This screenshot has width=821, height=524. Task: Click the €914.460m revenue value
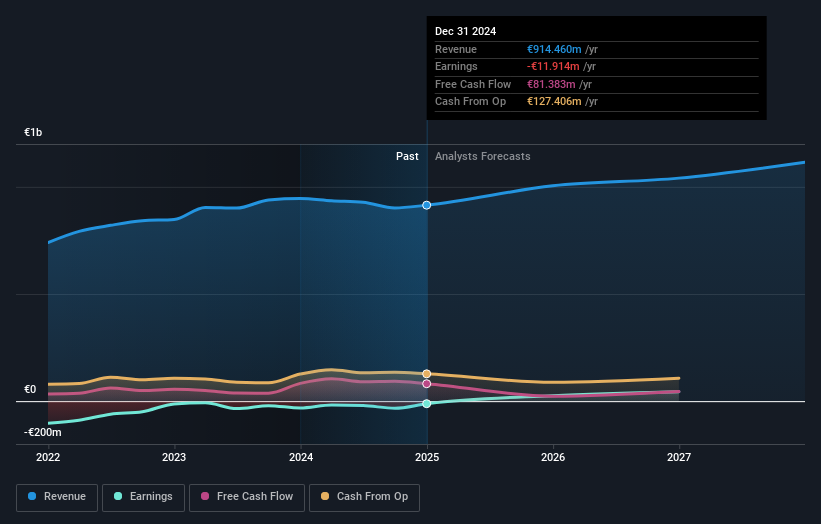tap(554, 49)
